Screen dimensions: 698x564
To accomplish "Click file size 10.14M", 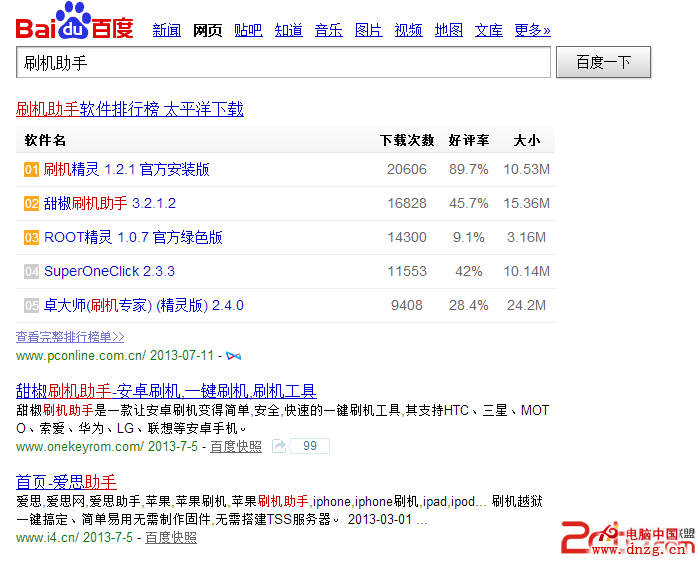I will 527,272.
